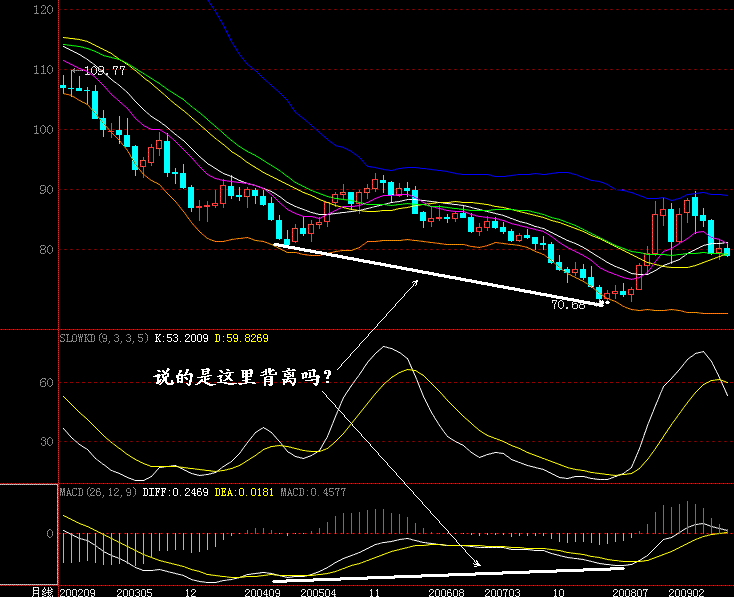Click the K:53.2009 value readout

[x=181, y=338]
